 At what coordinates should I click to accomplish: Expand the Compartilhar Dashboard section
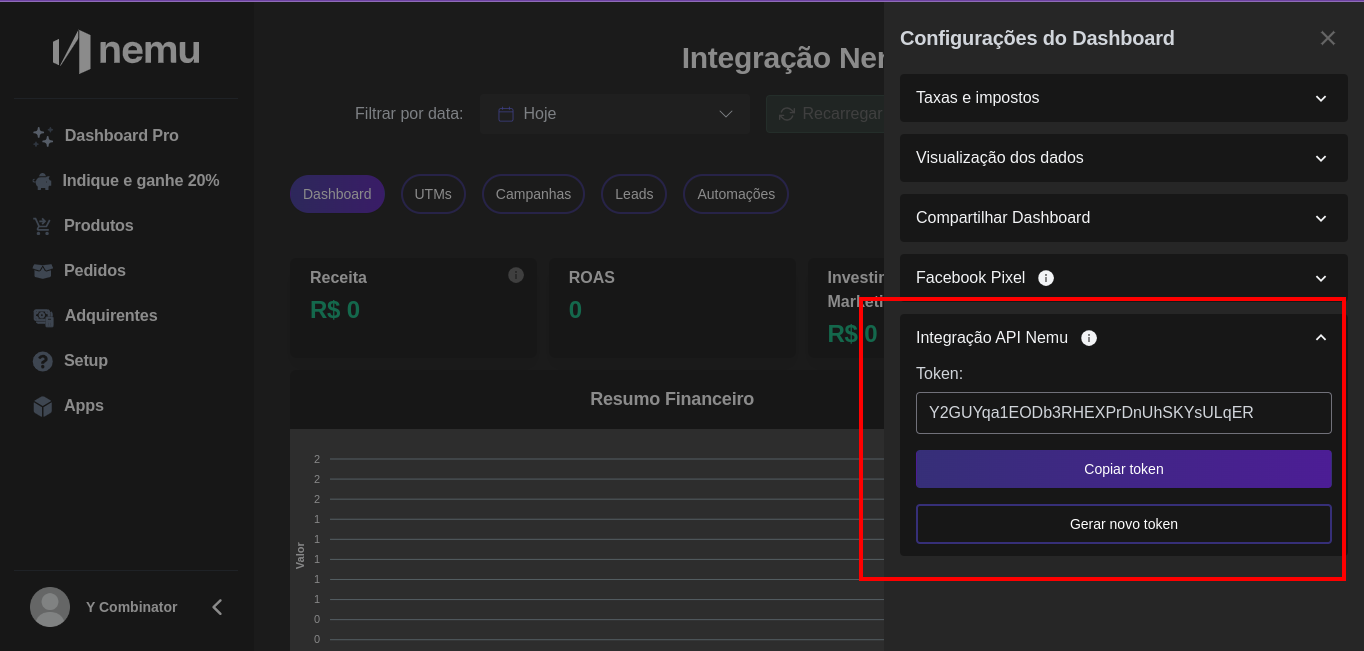(x=1124, y=218)
